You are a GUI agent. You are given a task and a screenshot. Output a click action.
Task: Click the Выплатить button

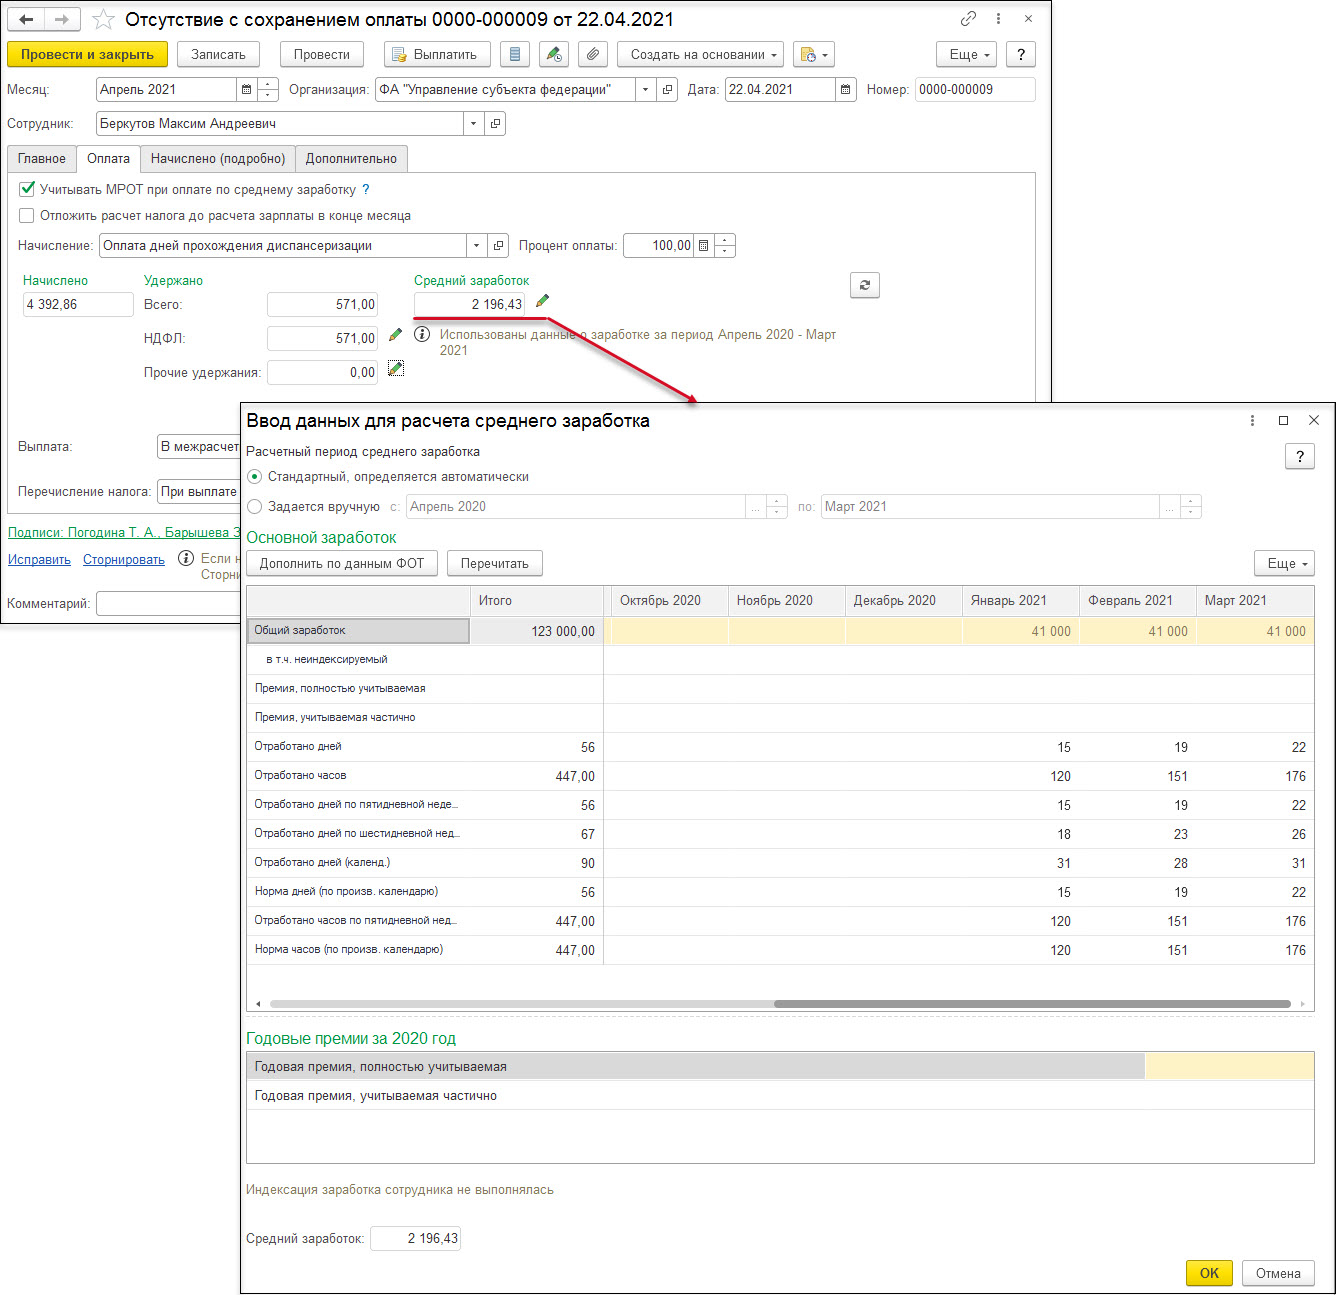click(437, 54)
